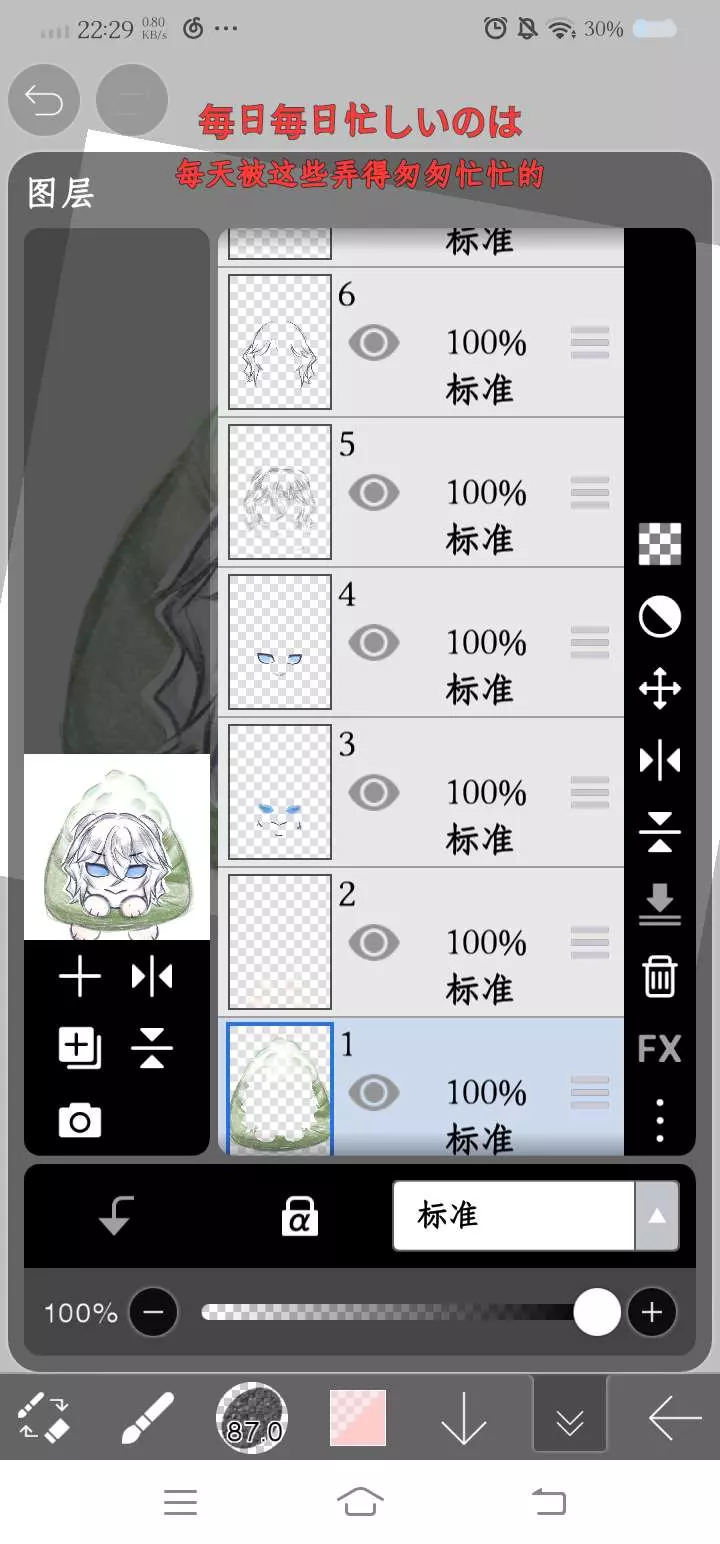720x1544 pixels.
Task: Toggle visibility of layer 4
Action: [x=374, y=642]
